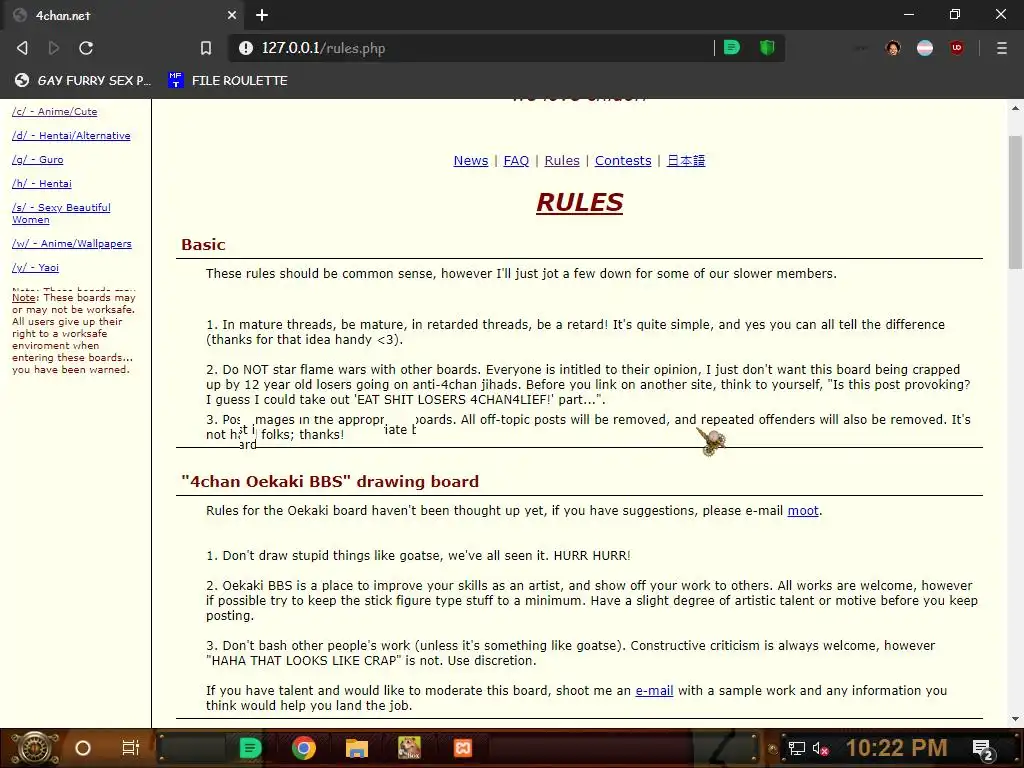Launch Google Chrome from the taskbar

click(304, 748)
